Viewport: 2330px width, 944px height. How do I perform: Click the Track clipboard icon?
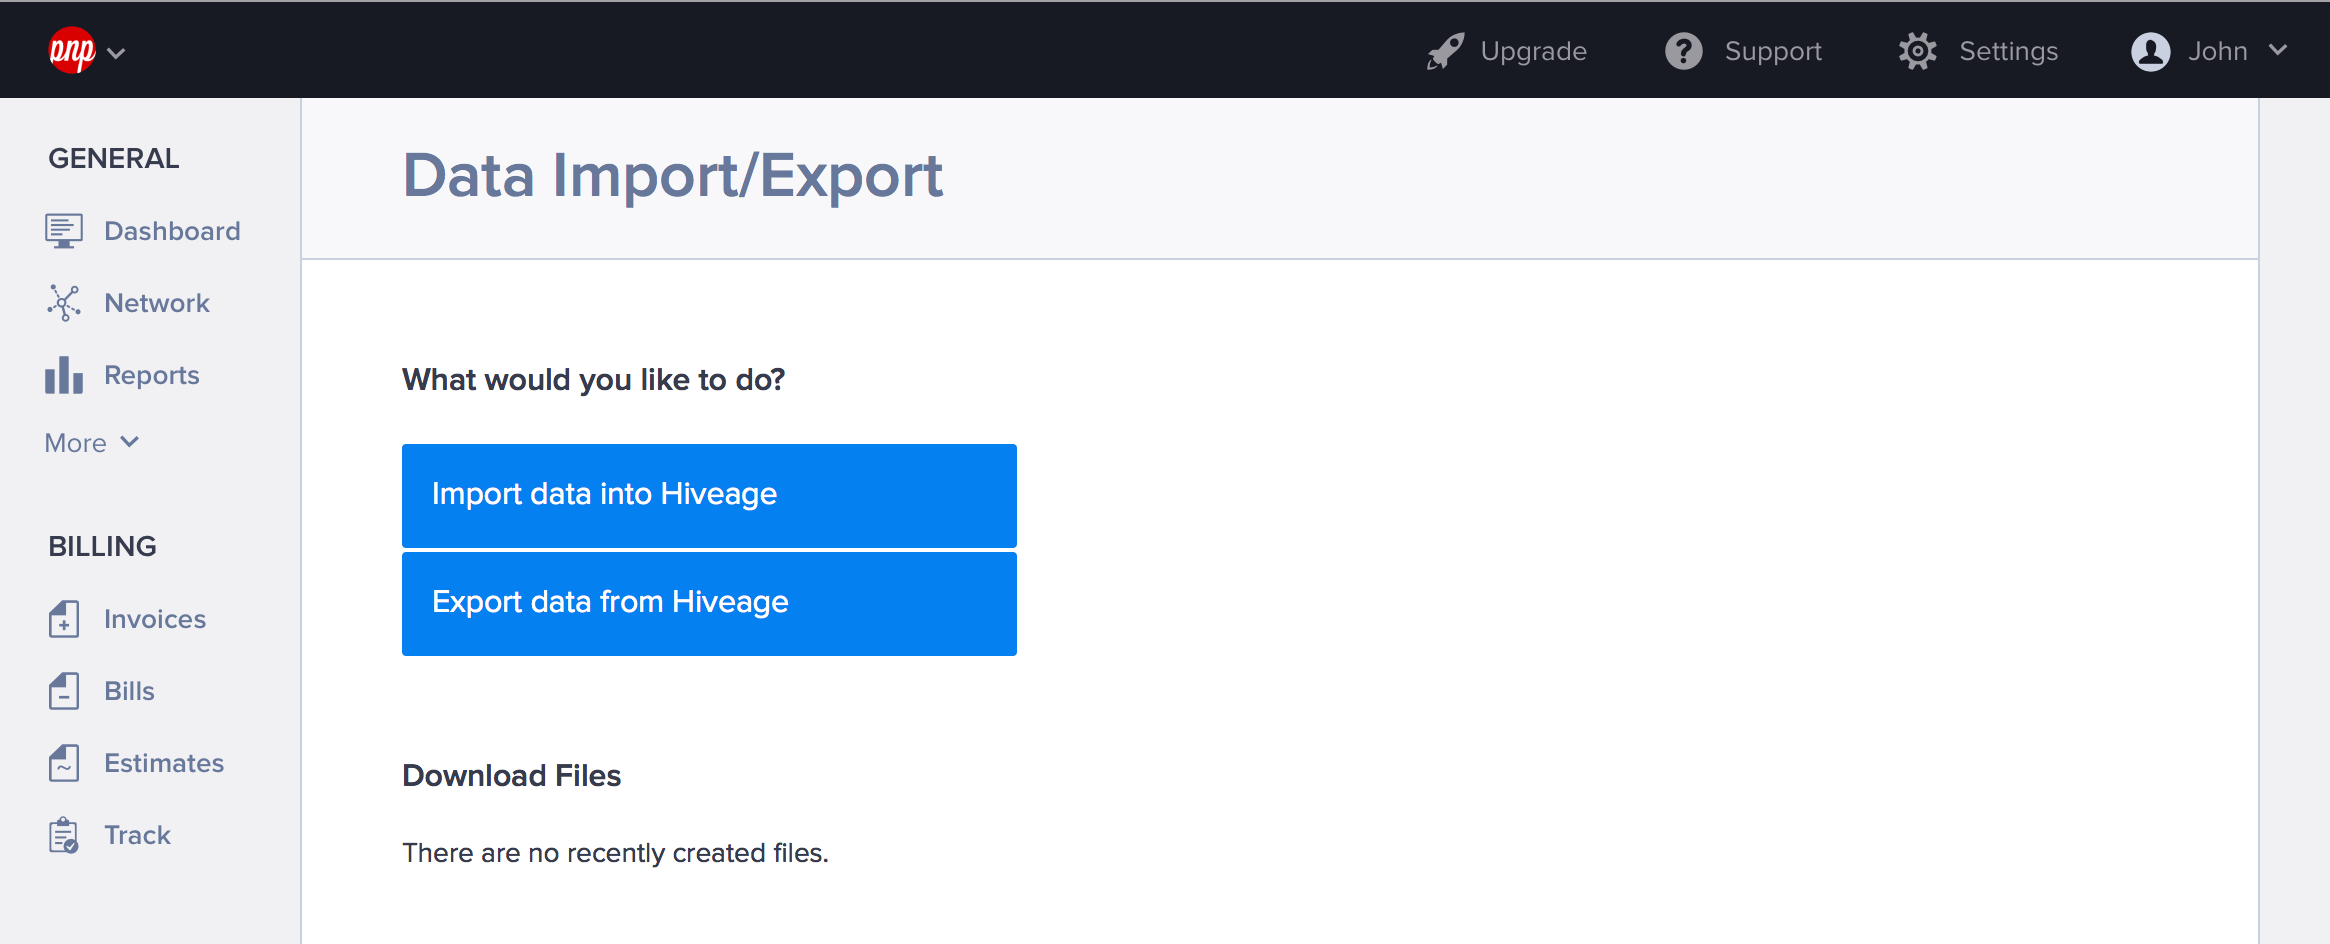[64, 835]
